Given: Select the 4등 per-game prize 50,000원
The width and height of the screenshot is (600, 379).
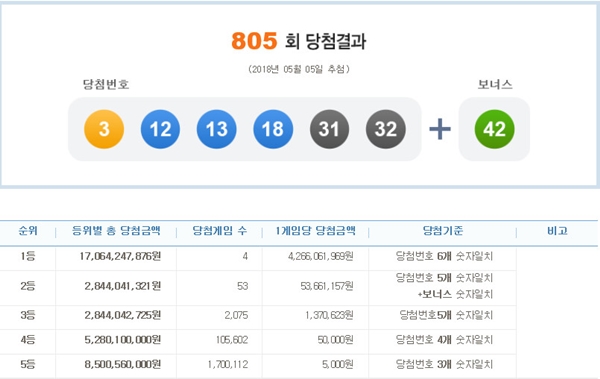Looking at the screenshot, I should coord(335,340).
